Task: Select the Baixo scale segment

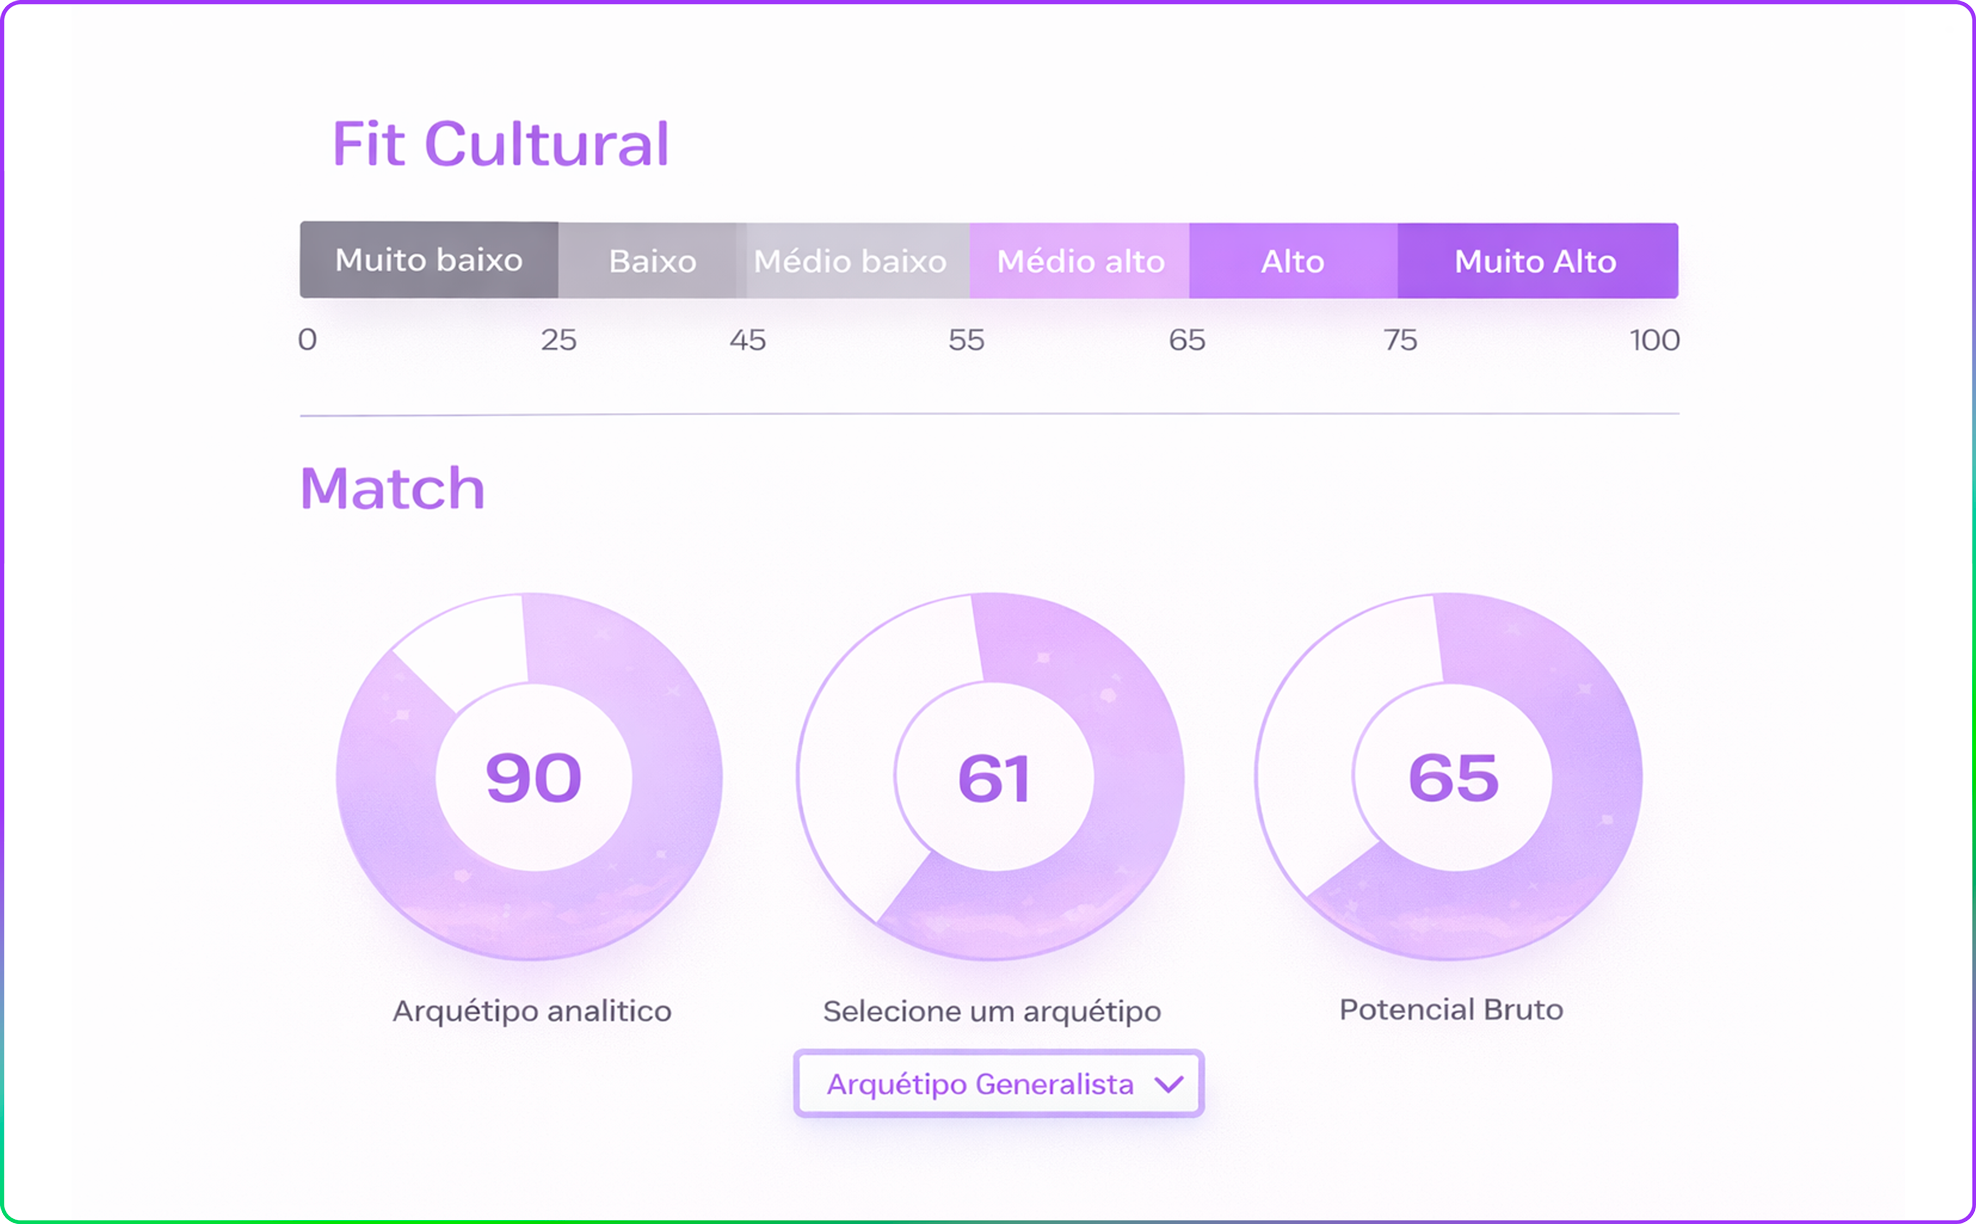Action: coord(652,261)
